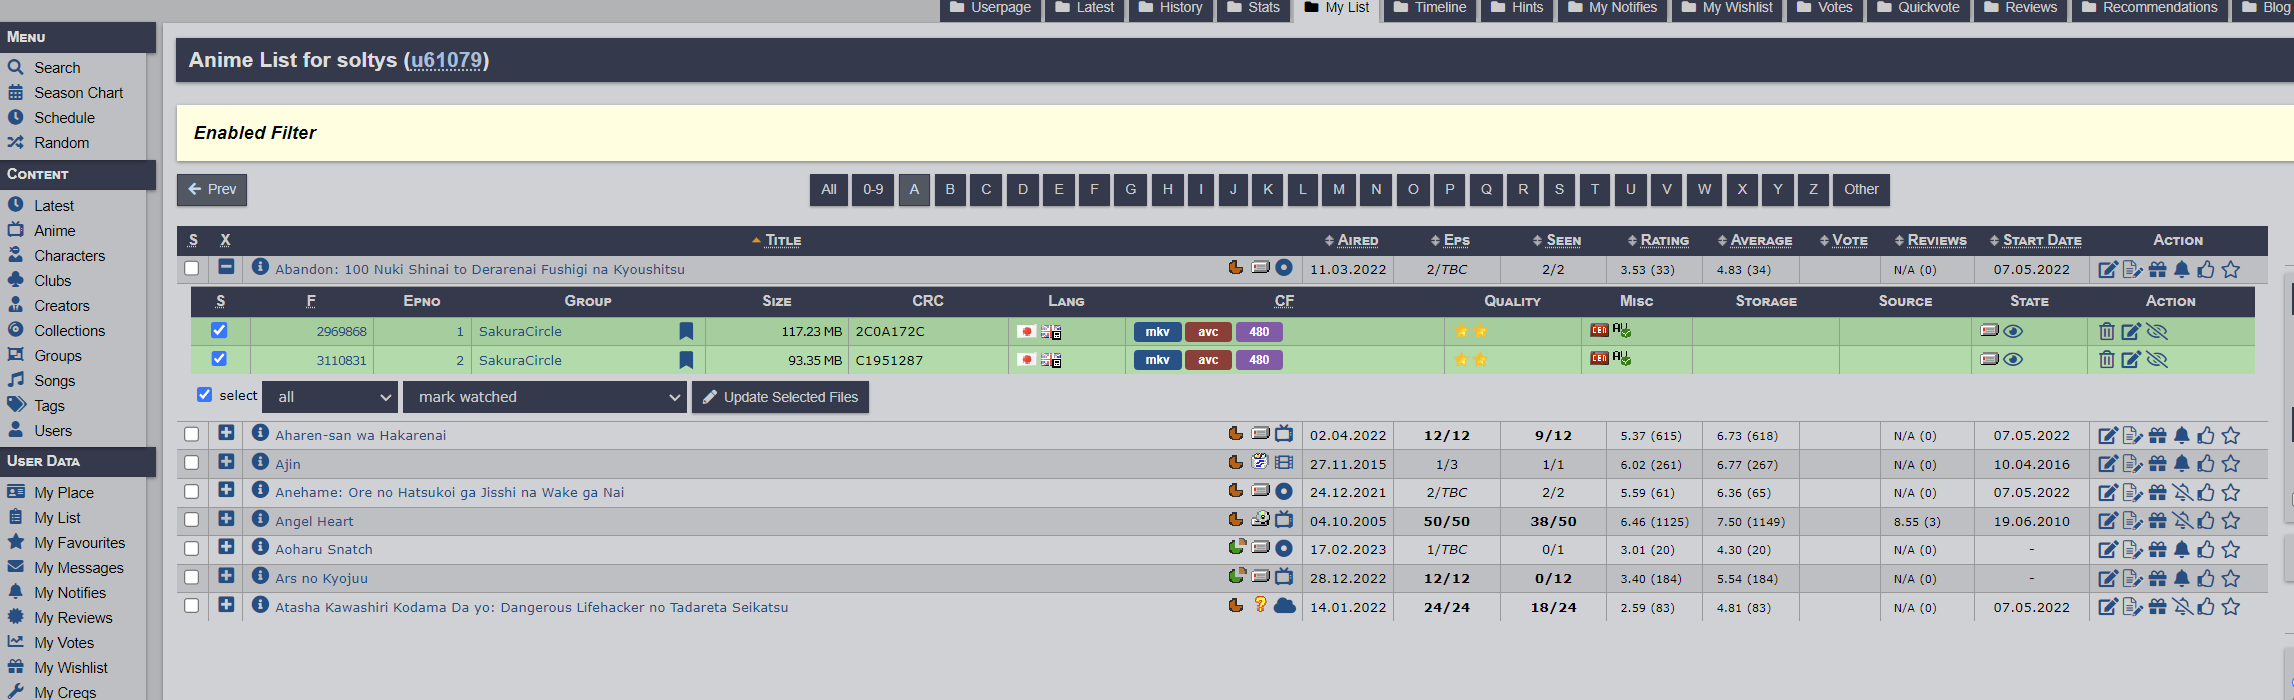Toggle the 'select' checkbox below the file list
This screenshot has height=700, width=2294.
pyautogui.click(x=205, y=395)
